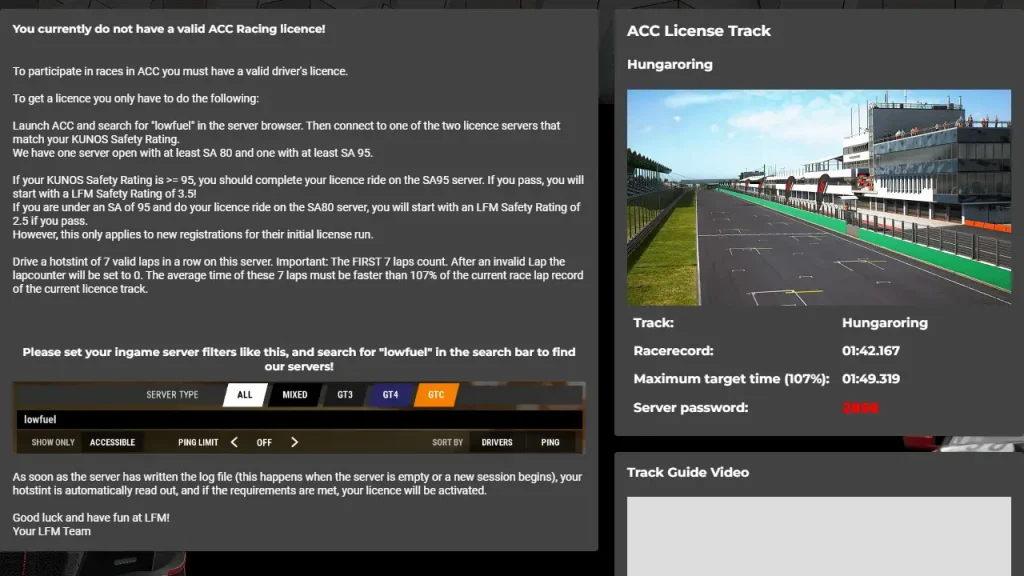This screenshot has width=1024, height=576.
Task: Sort the server list by DRIVERS
Action: (498, 442)
